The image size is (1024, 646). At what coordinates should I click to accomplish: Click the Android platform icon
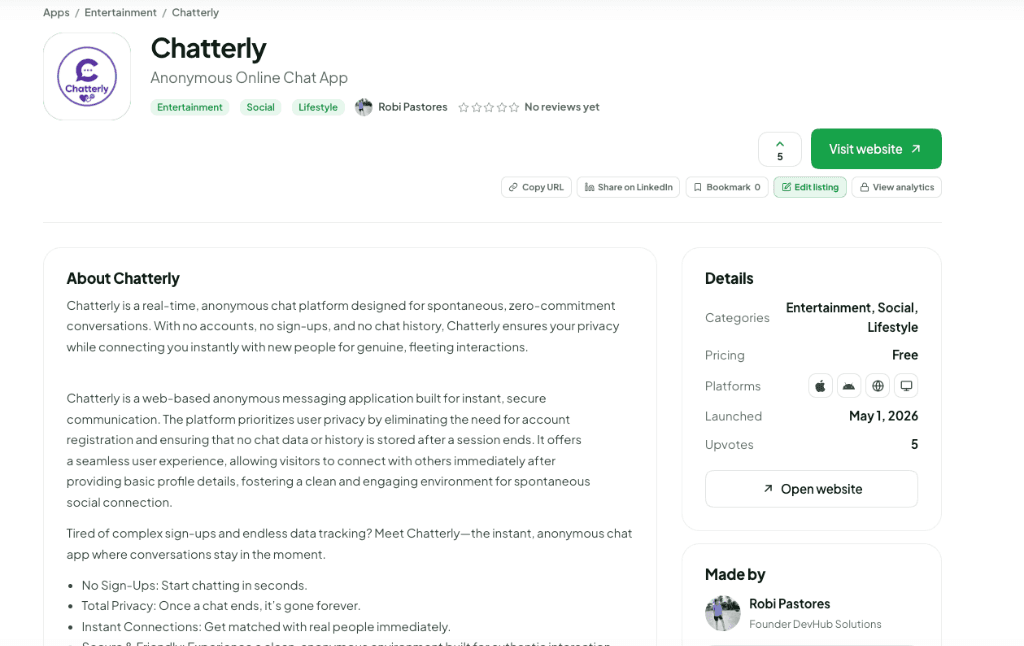(849, 386)
